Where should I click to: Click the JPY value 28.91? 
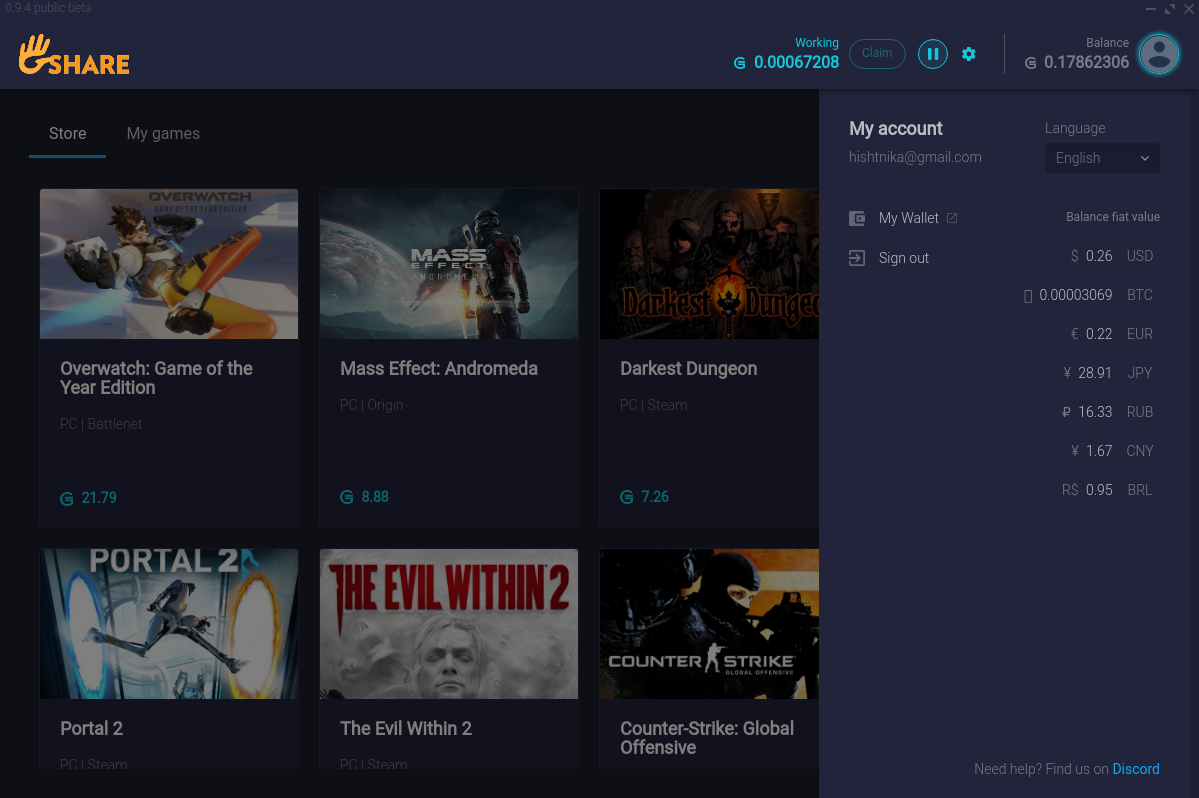click(x=1095, y=373)
